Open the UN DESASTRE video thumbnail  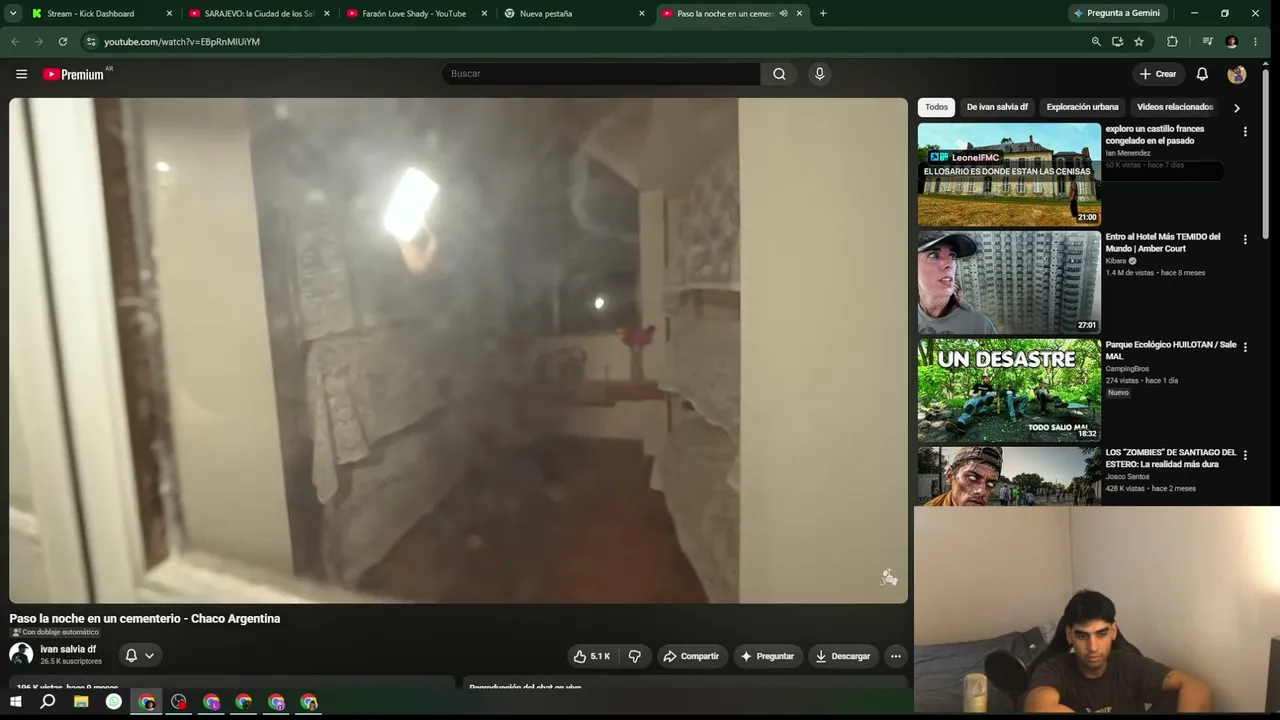pos(1009,390)
